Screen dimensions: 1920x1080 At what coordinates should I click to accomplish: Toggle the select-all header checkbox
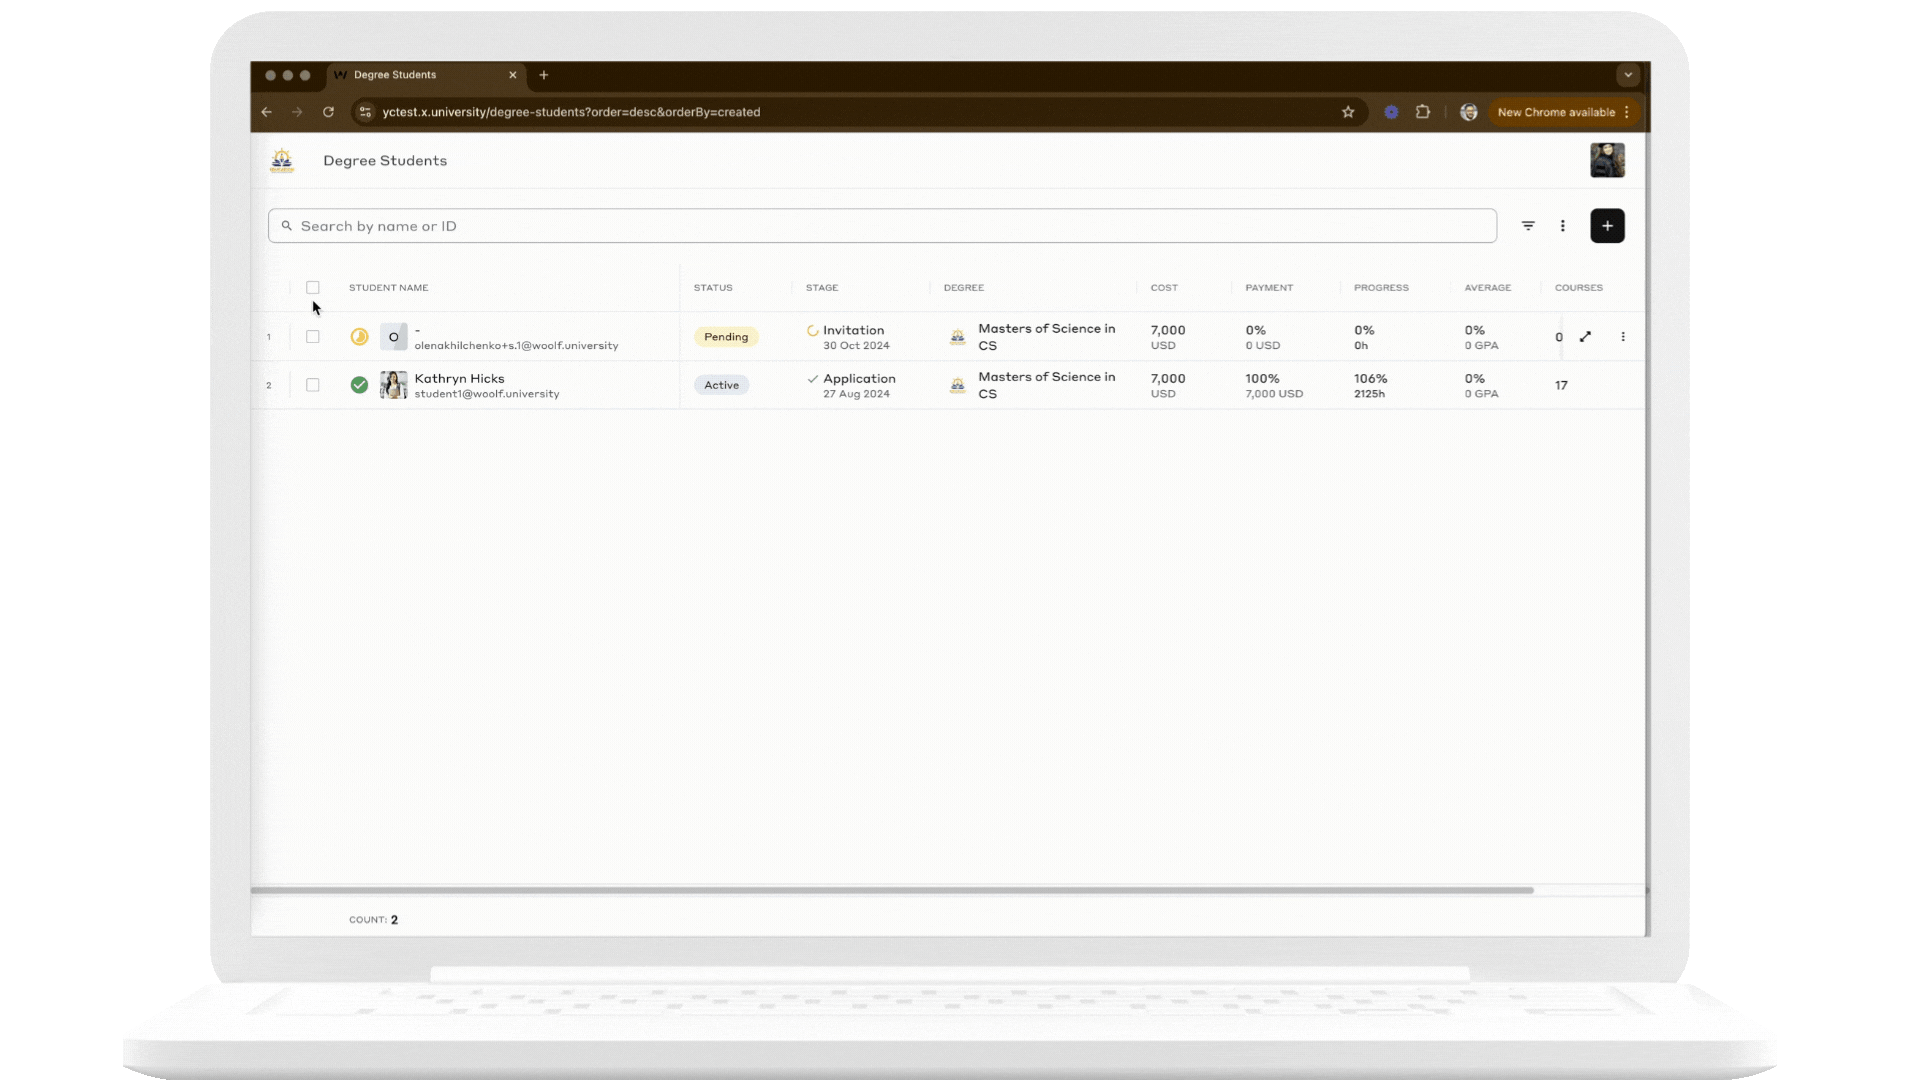(x=313, y=288)
